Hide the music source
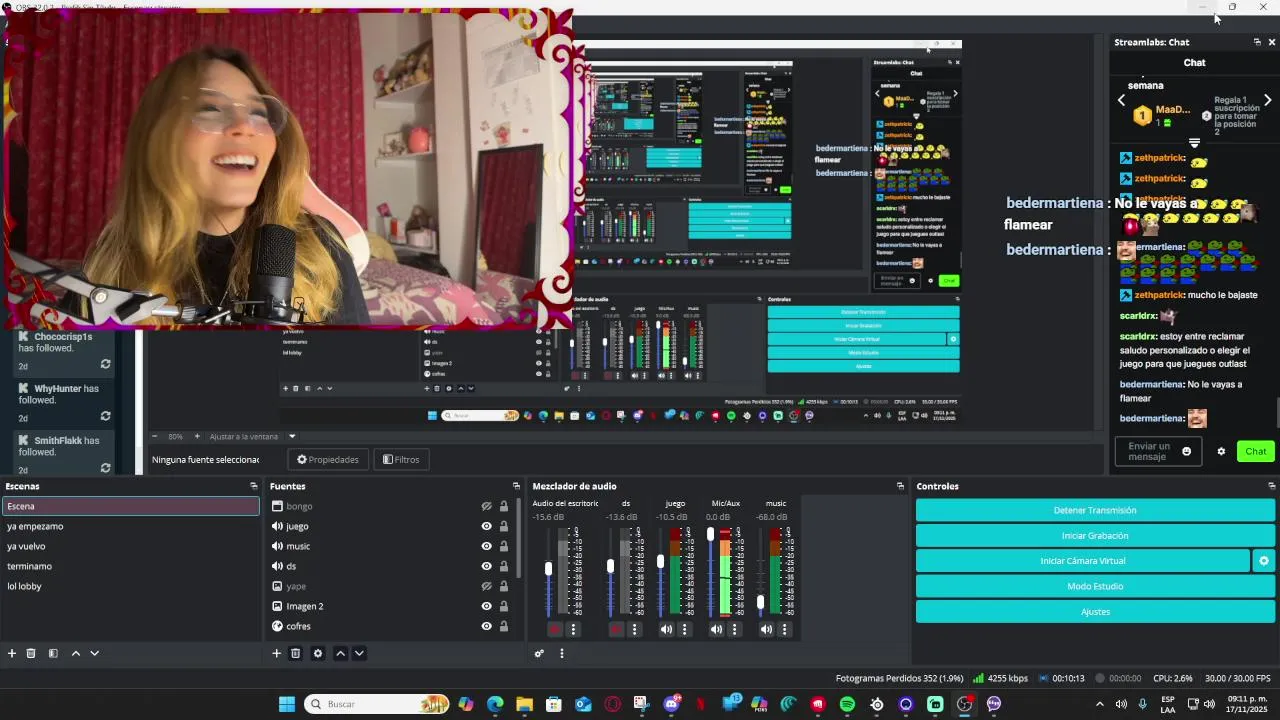This screenshot has height=720, width=1280. tap(486, 546)
